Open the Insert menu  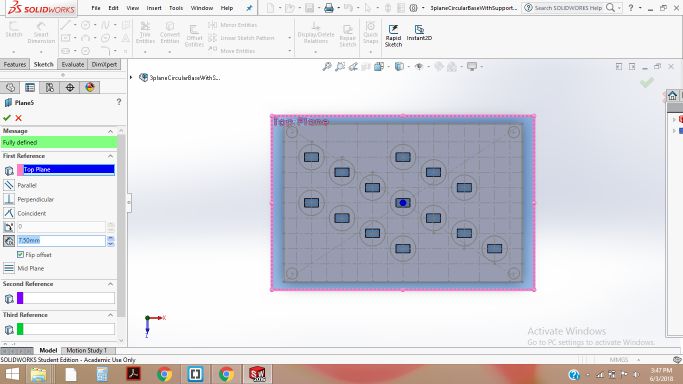pyautogui.click(x=154, y=8)
